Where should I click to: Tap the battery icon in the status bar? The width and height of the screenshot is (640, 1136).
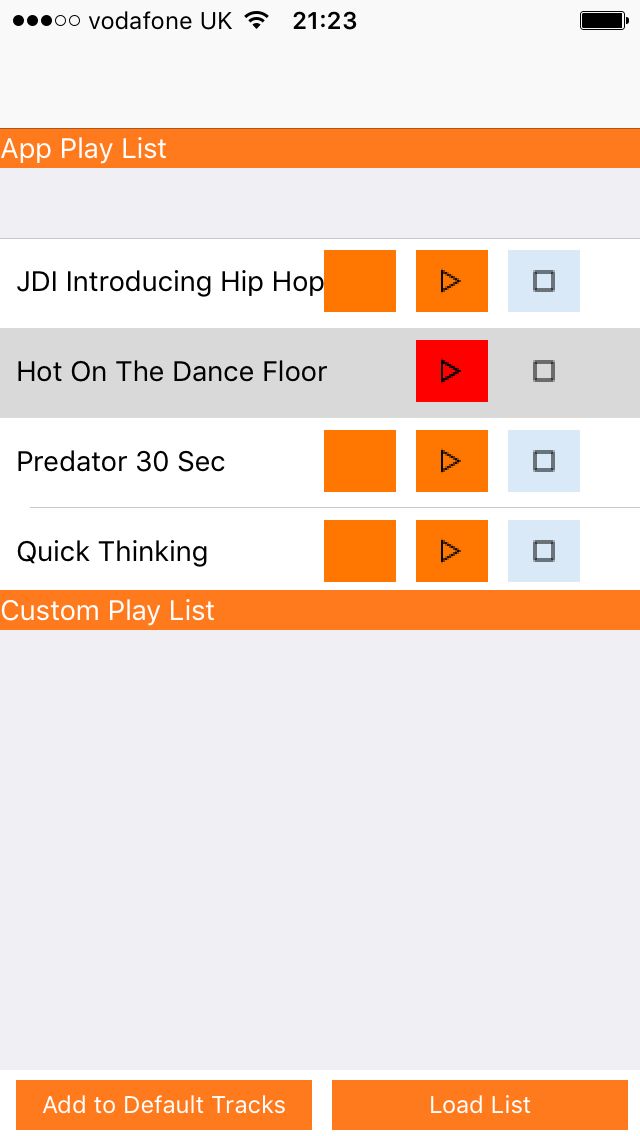603,21
